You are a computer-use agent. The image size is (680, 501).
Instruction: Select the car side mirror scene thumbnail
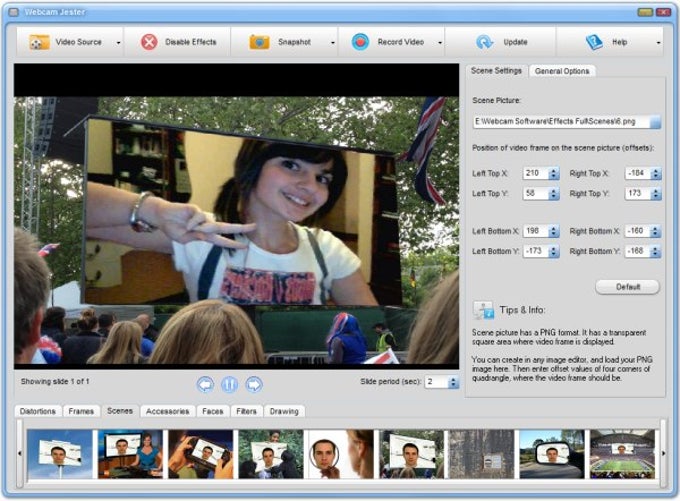pyautogui.click(x=552, y=454)
